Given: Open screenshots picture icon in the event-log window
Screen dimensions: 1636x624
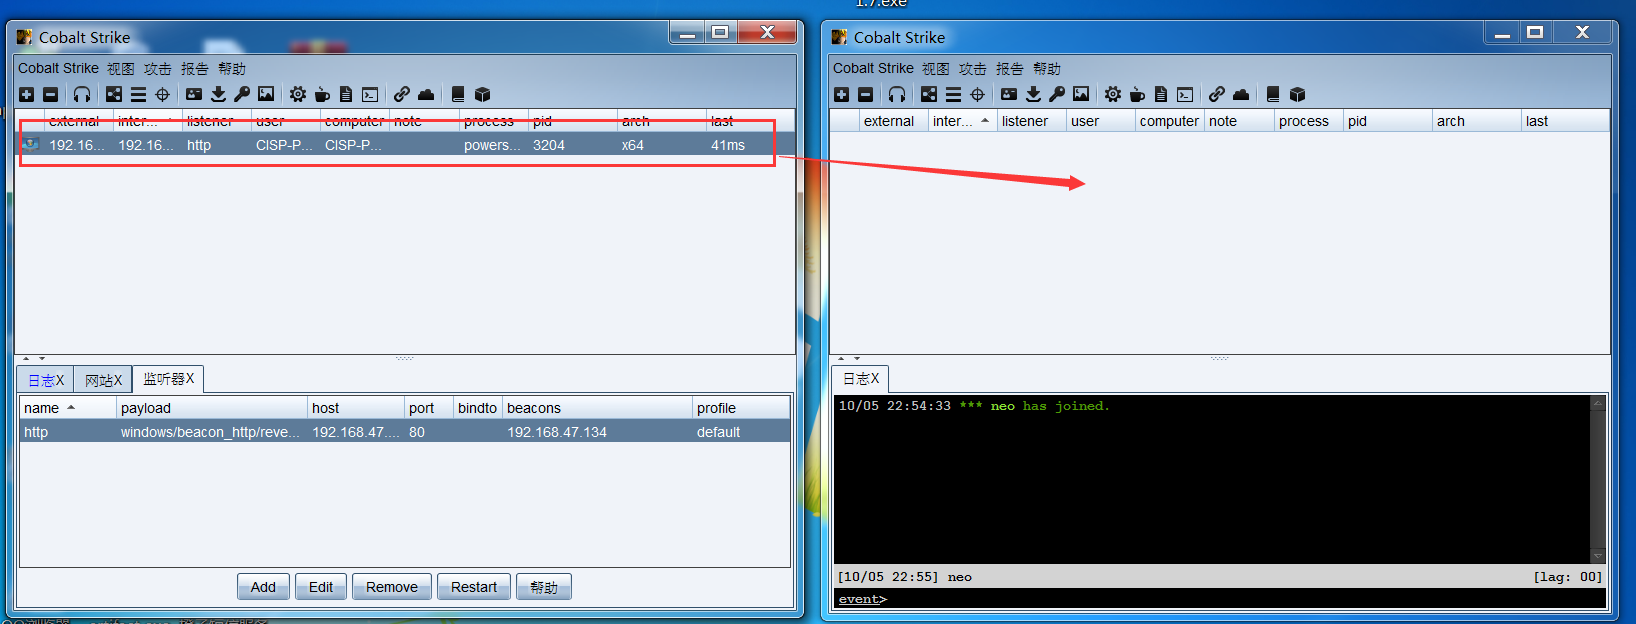Looking at the screenshot, I should 1081,94.
